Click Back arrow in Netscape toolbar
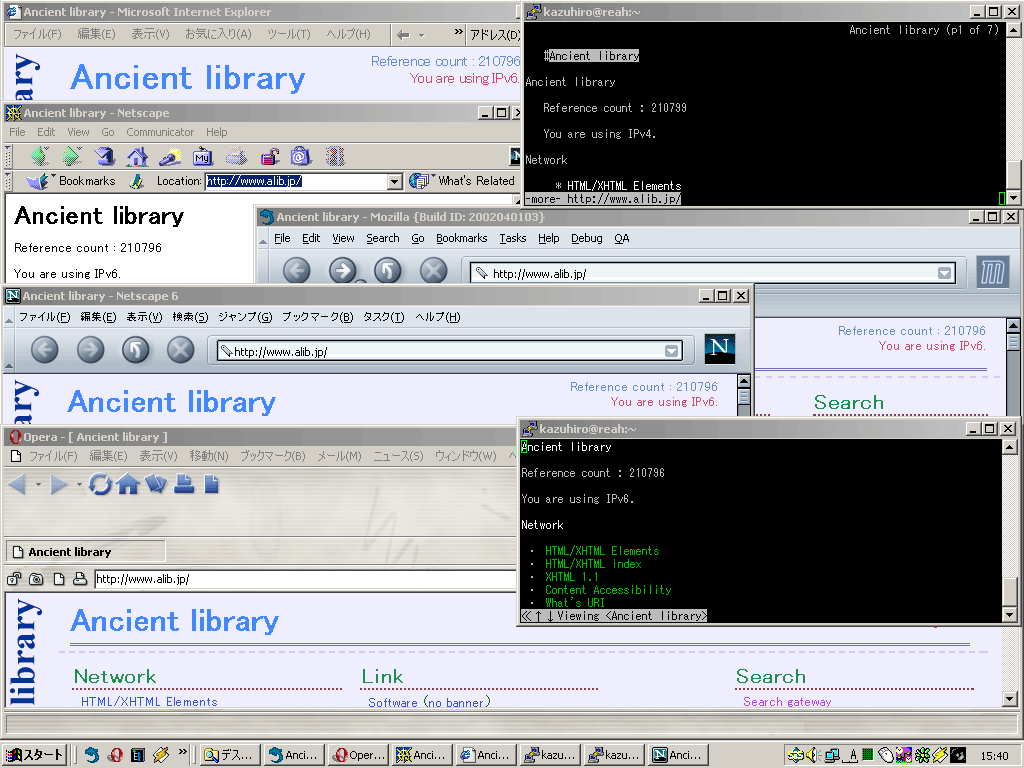The image size is (1024, 768). pyautogui.click(x=40, y=156)
